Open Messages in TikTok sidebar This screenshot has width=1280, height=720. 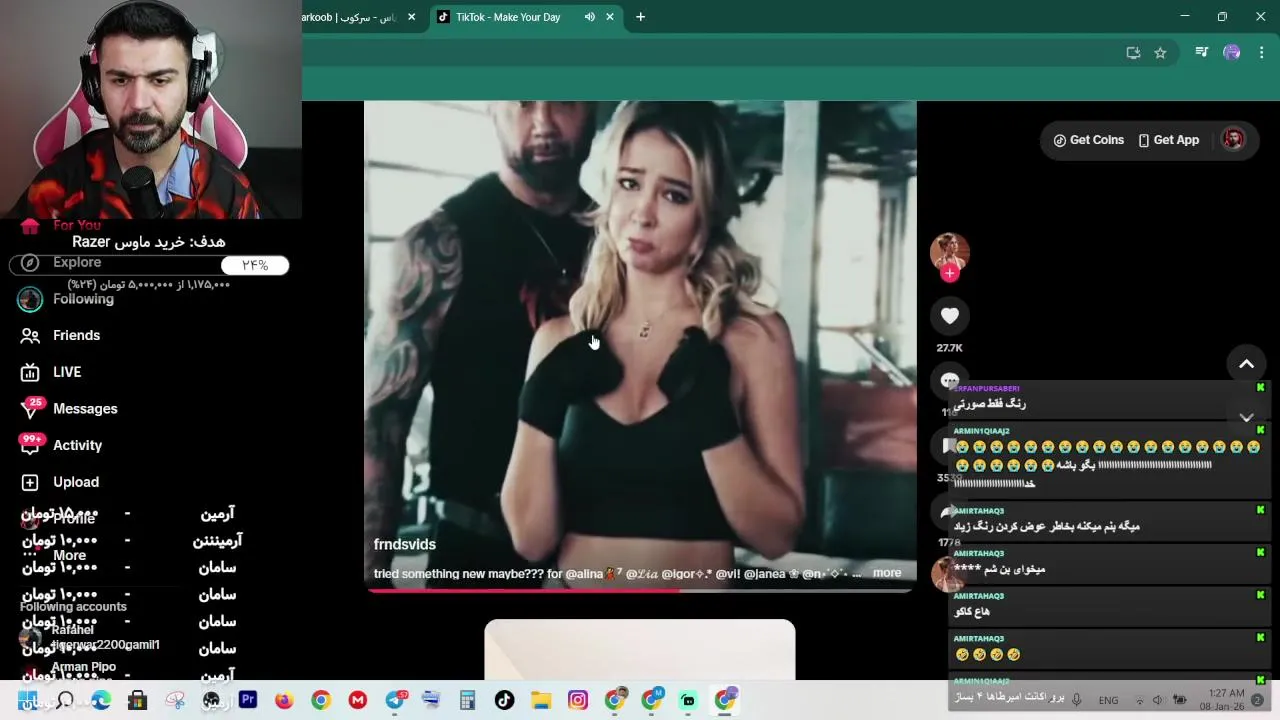(70, 408)
